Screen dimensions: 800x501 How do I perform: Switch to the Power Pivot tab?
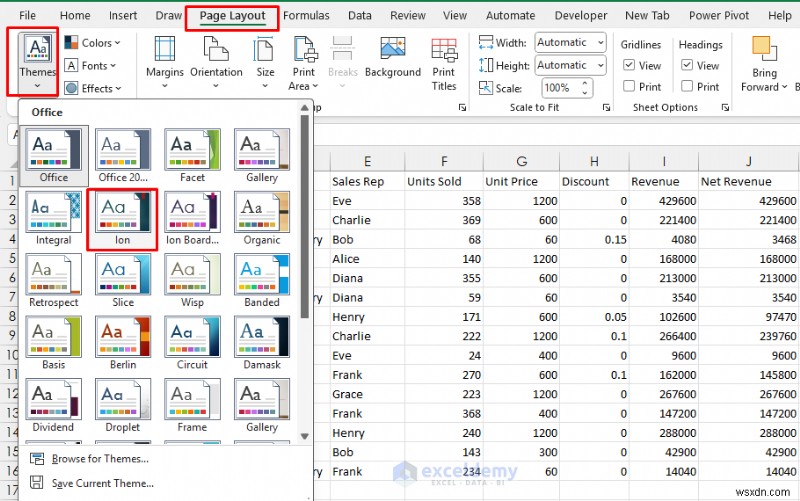(719, 15)
